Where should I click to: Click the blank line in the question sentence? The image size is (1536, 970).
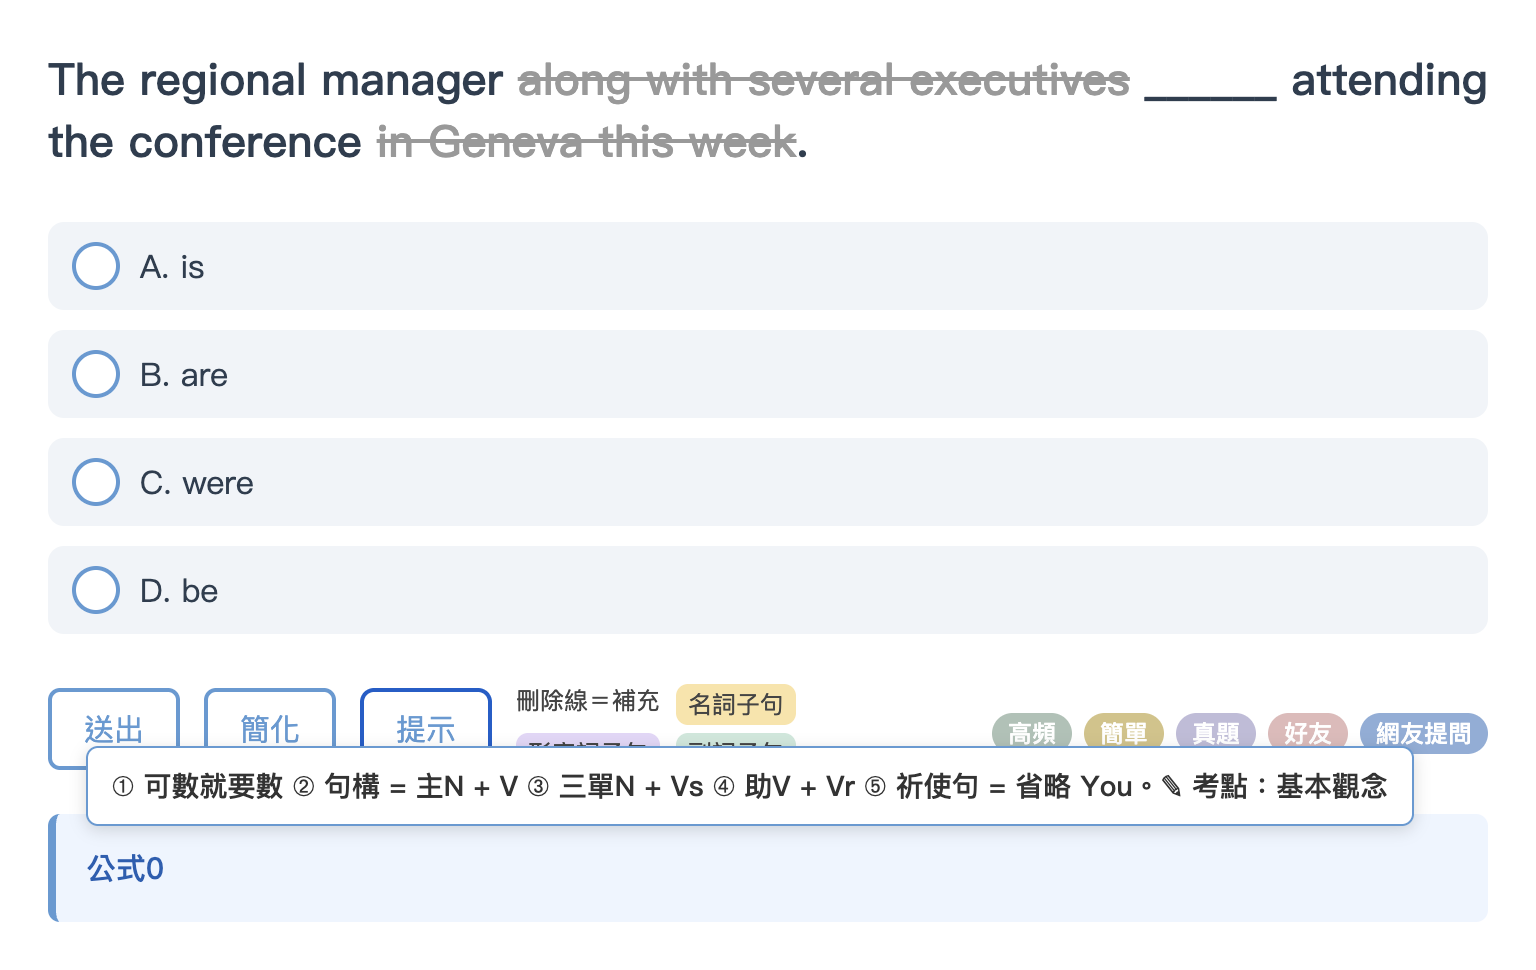(x=1210, y=84)
